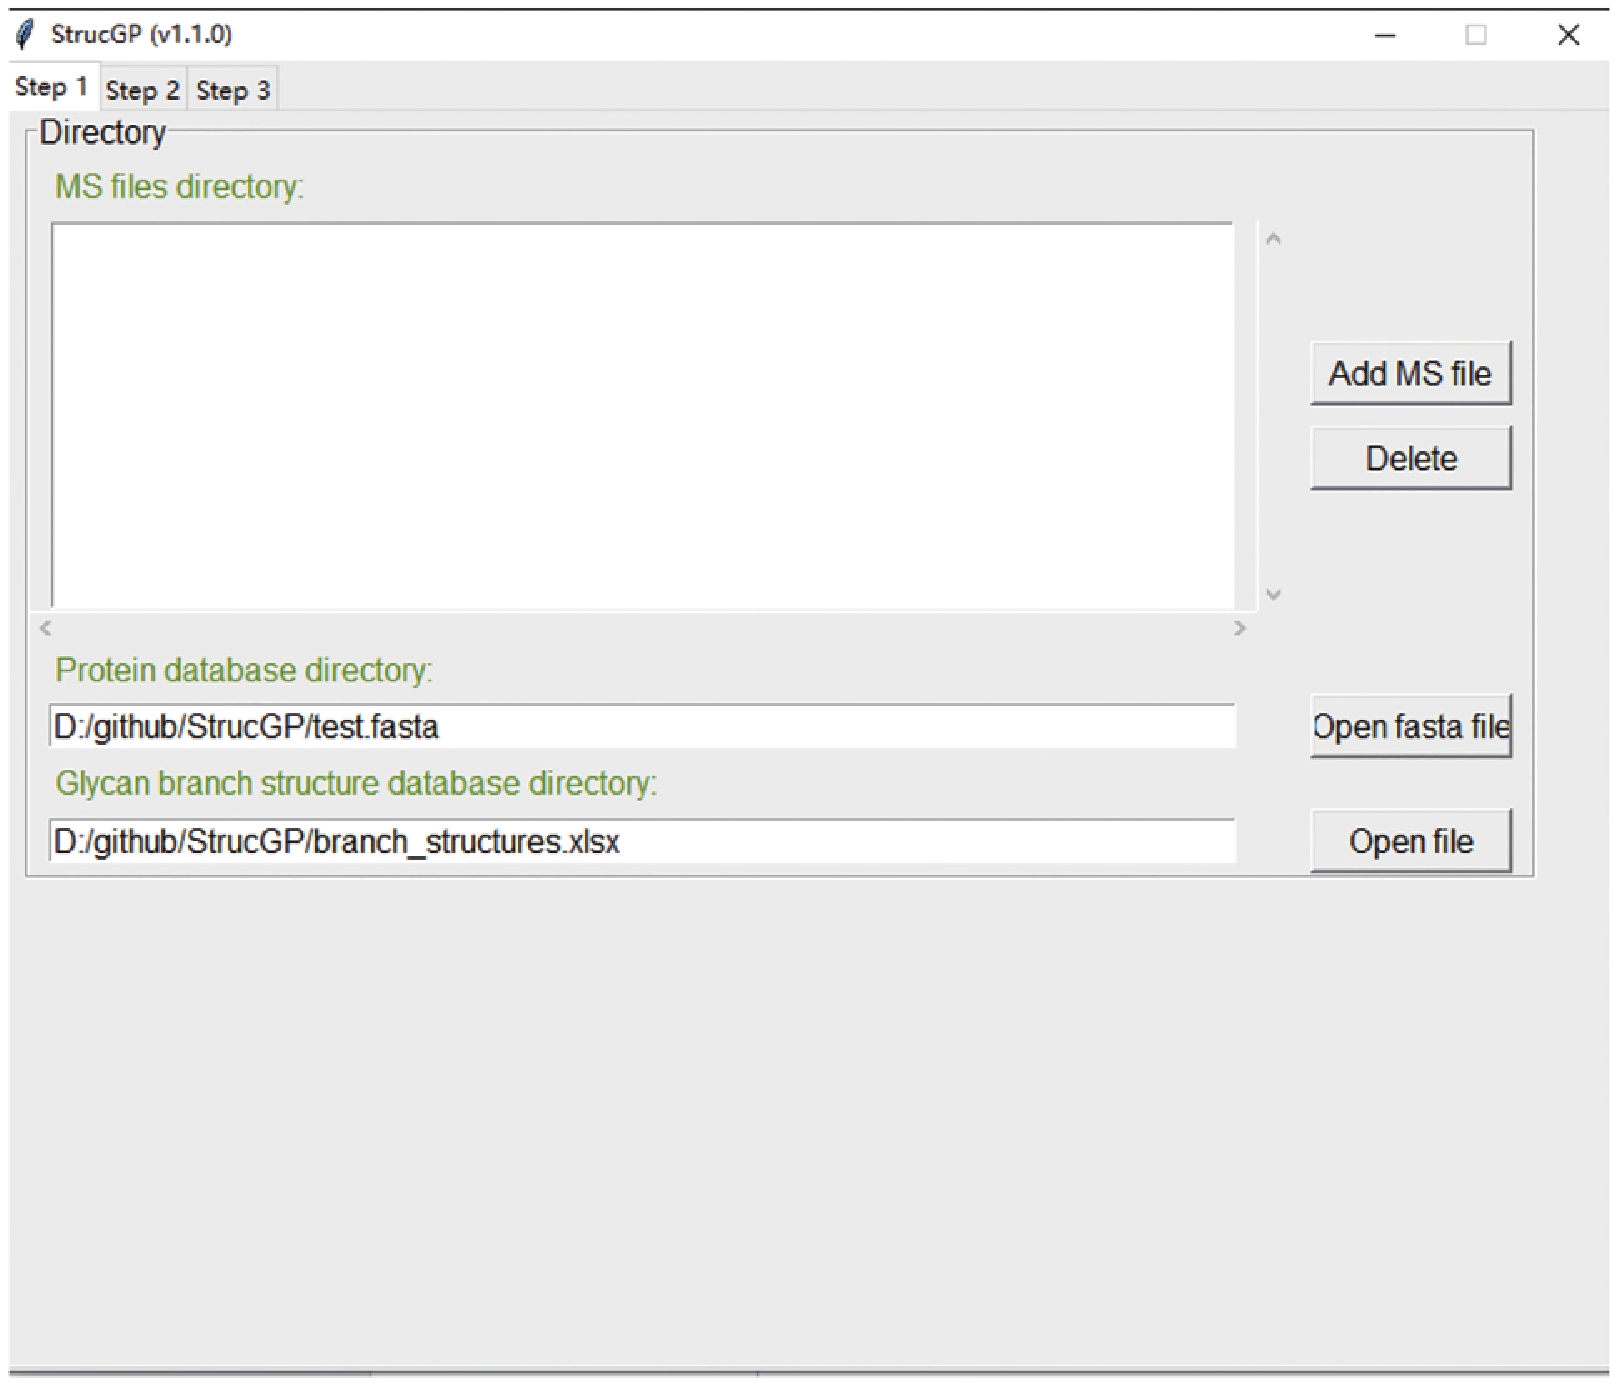
Task: Click the Open fasta file button
Action: click(x=1410, y=726)
